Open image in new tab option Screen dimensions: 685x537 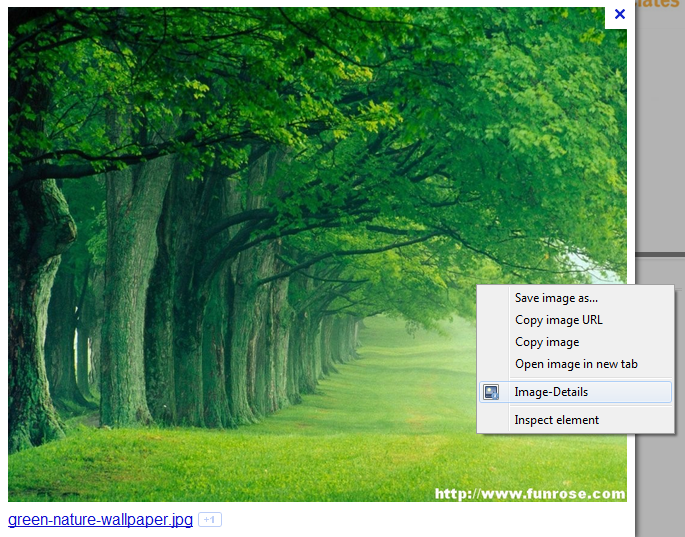575,364
